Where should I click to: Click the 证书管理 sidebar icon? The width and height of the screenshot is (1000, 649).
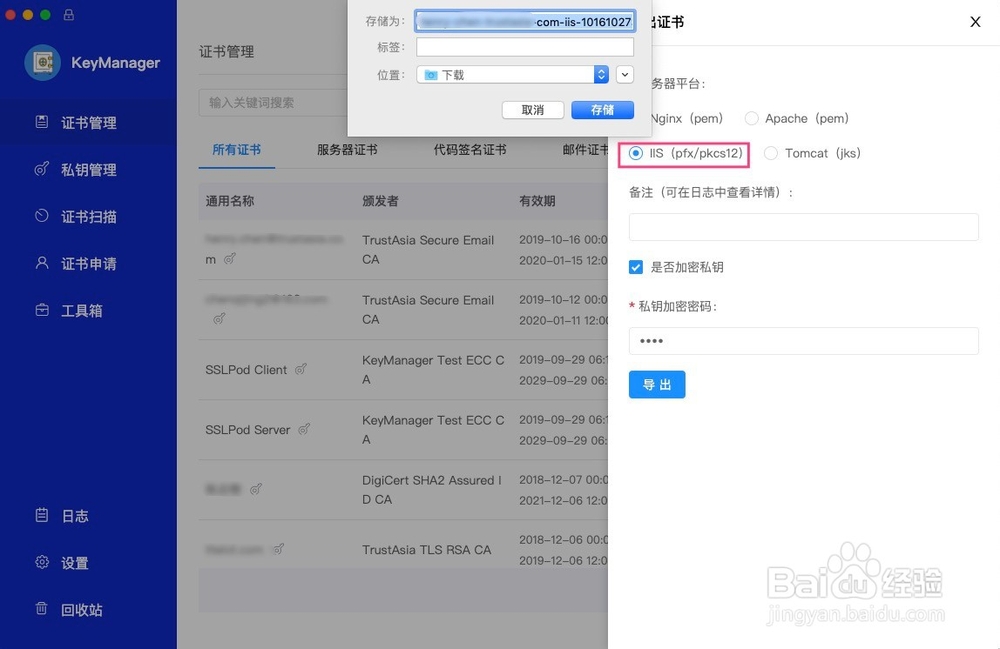[x=41, y=122]
